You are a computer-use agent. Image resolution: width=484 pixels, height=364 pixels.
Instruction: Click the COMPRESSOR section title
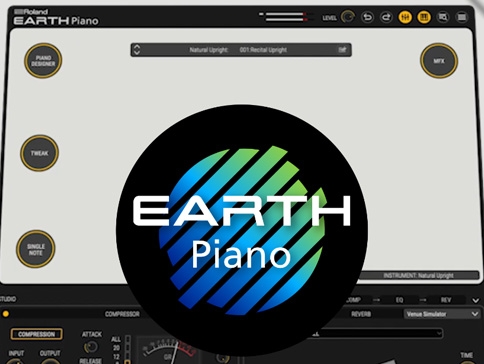click(122, 314)
